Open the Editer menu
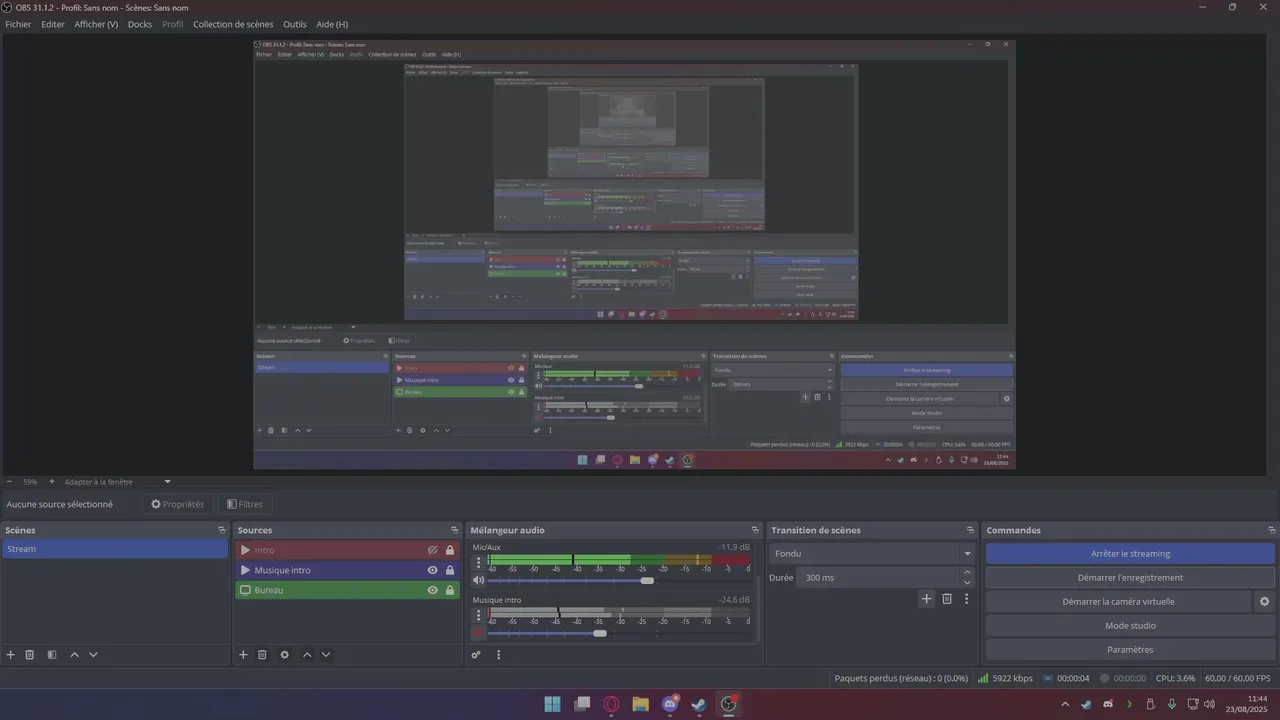Screen dimensions: 1280x720 tap(53, 24)
